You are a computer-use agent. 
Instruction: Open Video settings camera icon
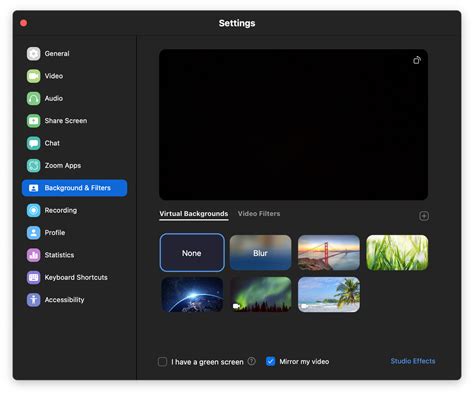[x=34, y=76]
